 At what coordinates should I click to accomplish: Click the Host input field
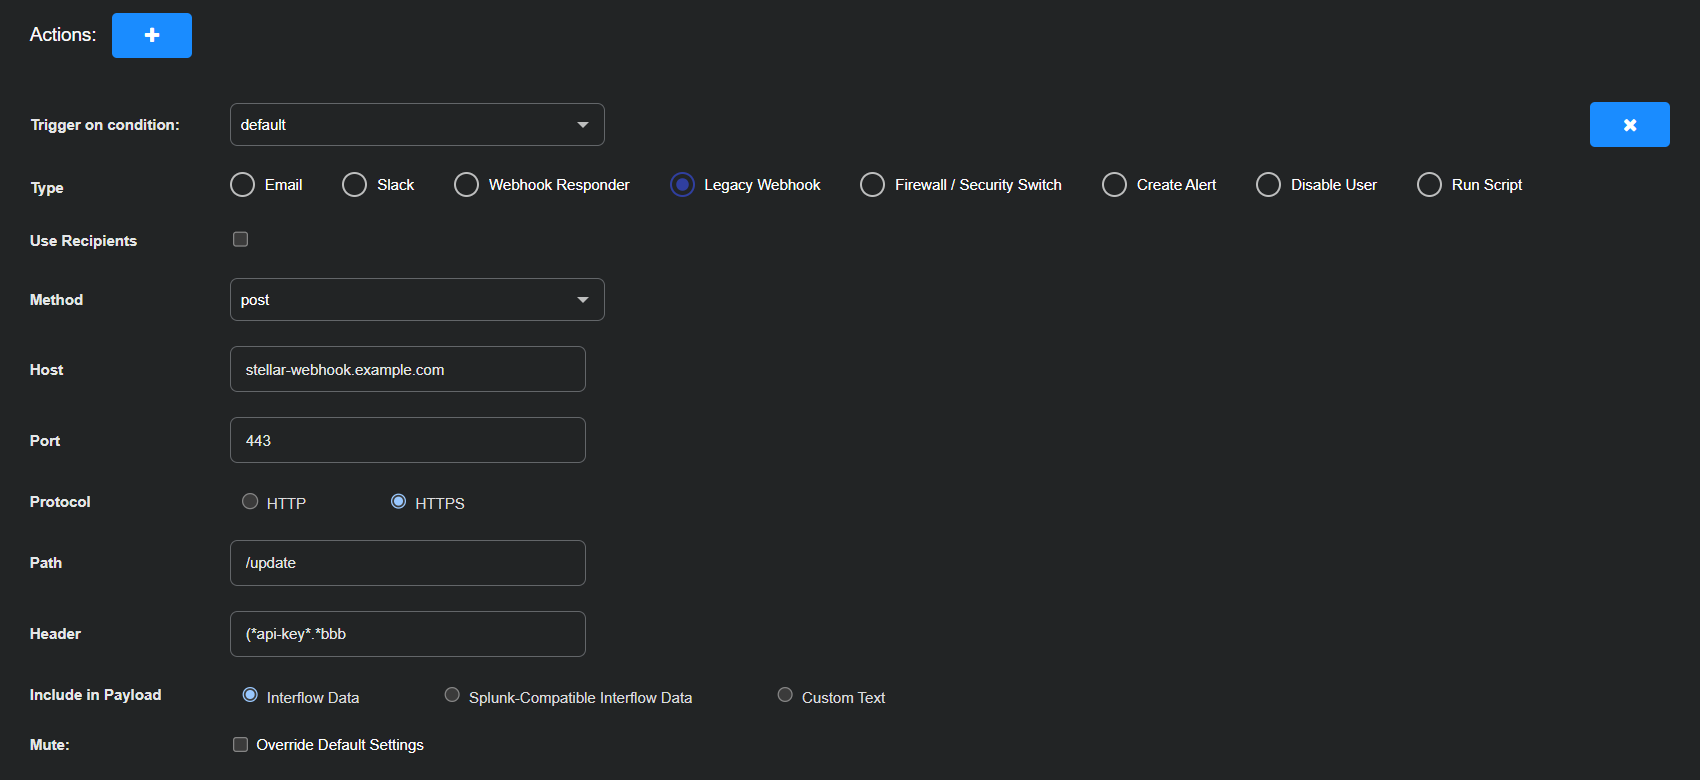coord(408,370)
